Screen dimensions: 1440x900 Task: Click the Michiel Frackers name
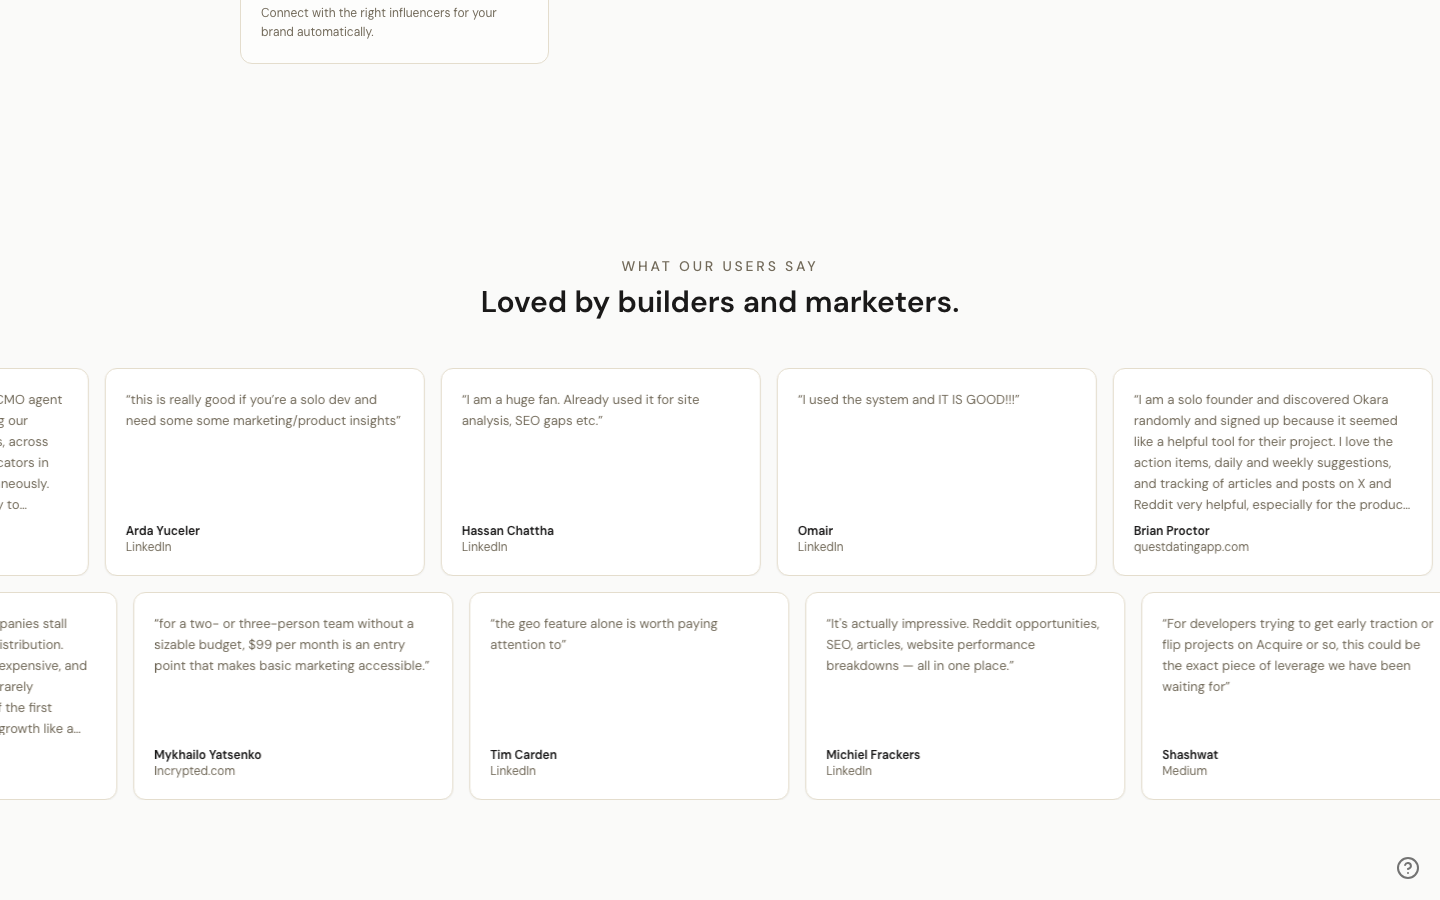click(x=873, y=755)
